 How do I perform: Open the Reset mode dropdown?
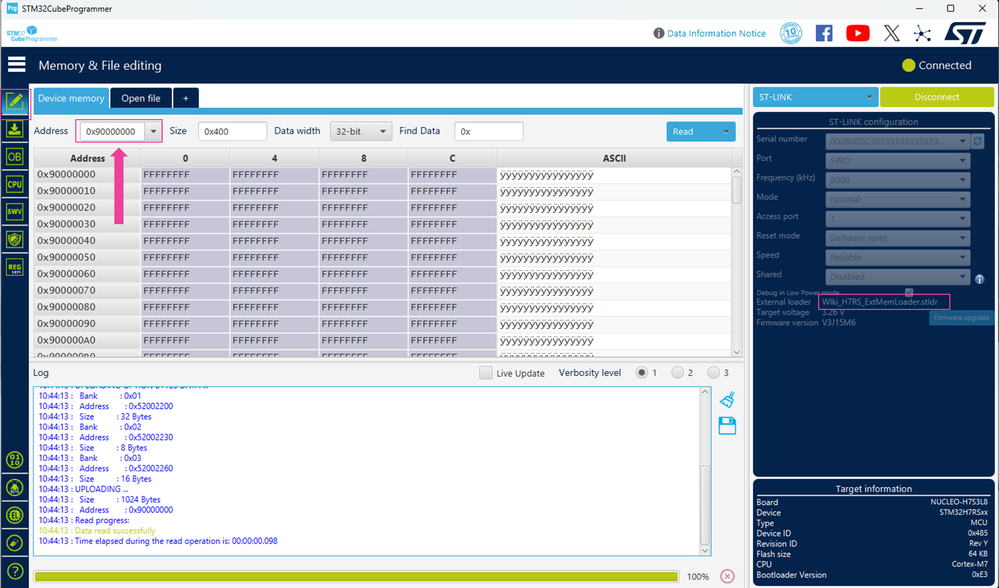tap(898, 238)
